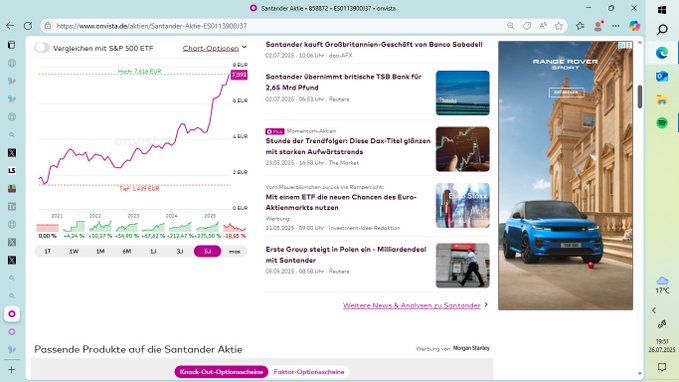Click the Euro Stoxx article thumbnail

click(x=462, y=205)
